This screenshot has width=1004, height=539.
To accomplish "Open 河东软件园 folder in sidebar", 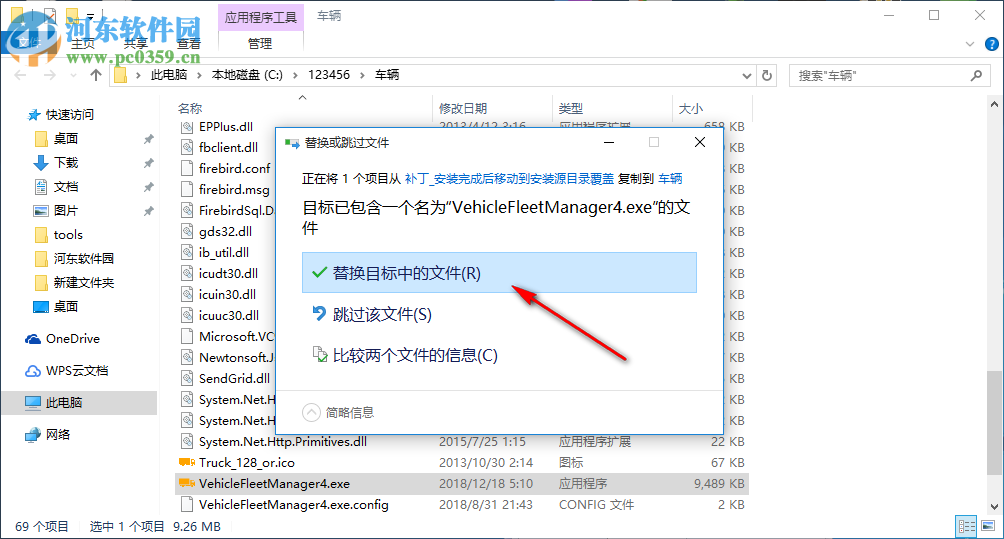I will [83, 259].
